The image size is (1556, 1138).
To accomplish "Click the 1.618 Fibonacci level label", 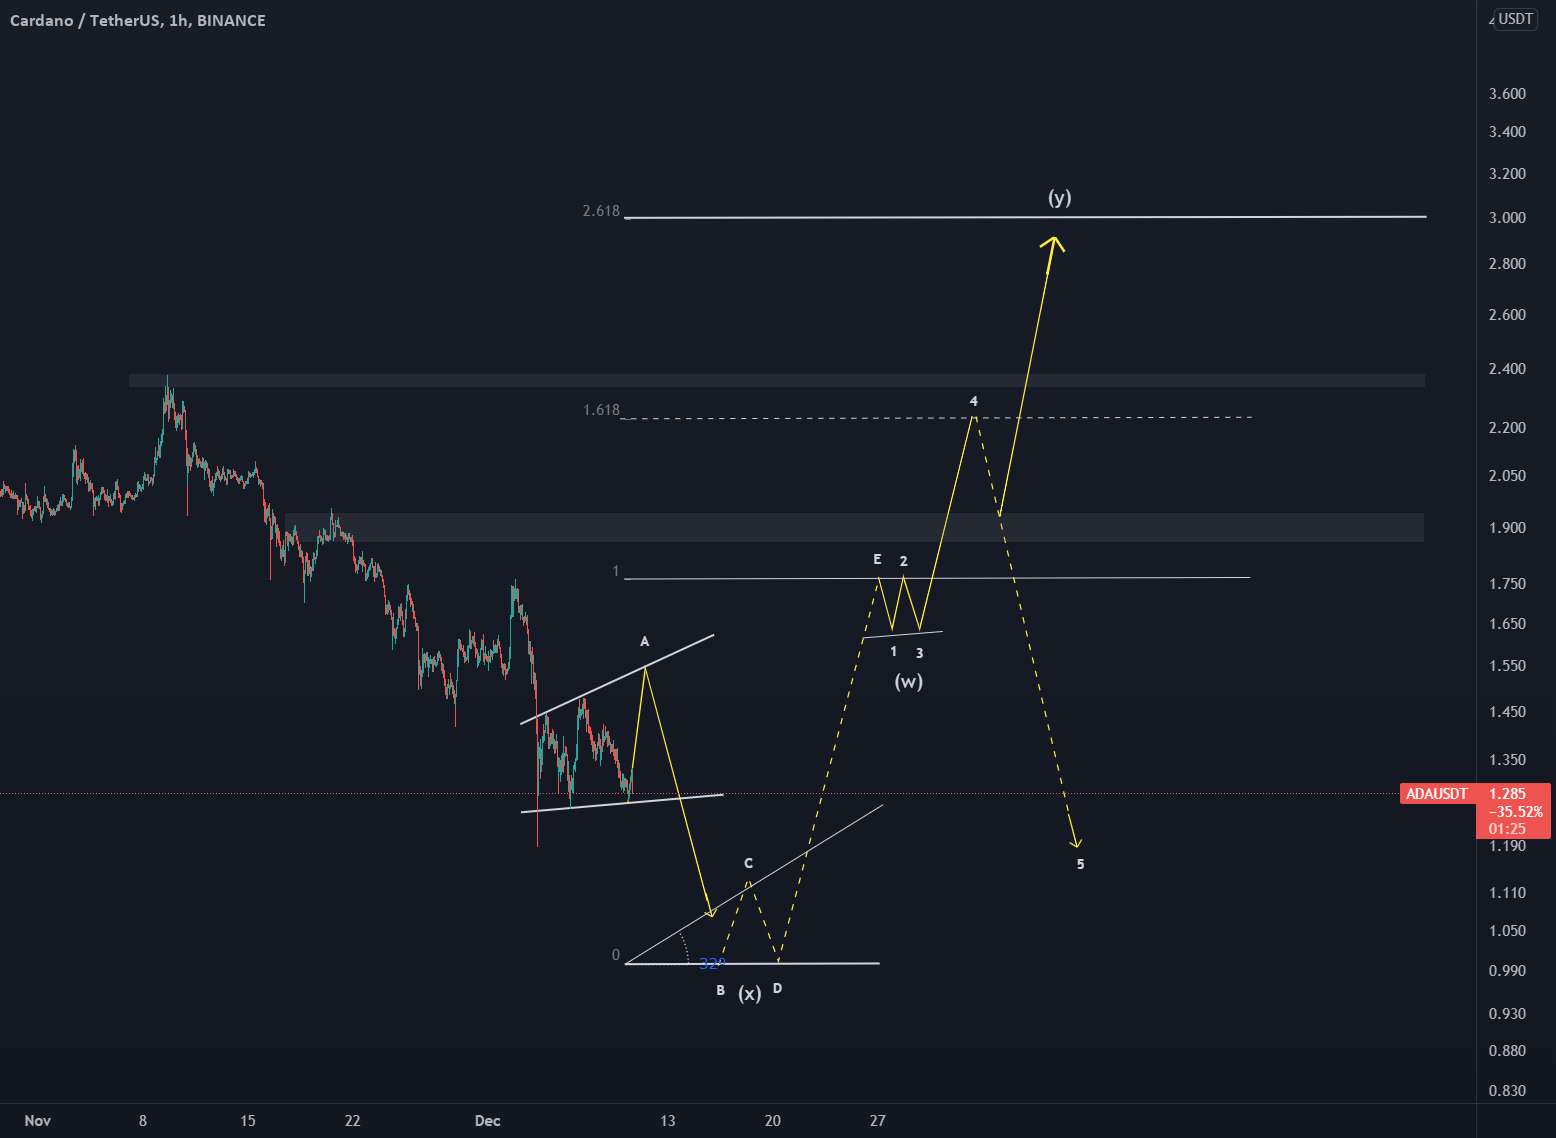I will 601,410.
